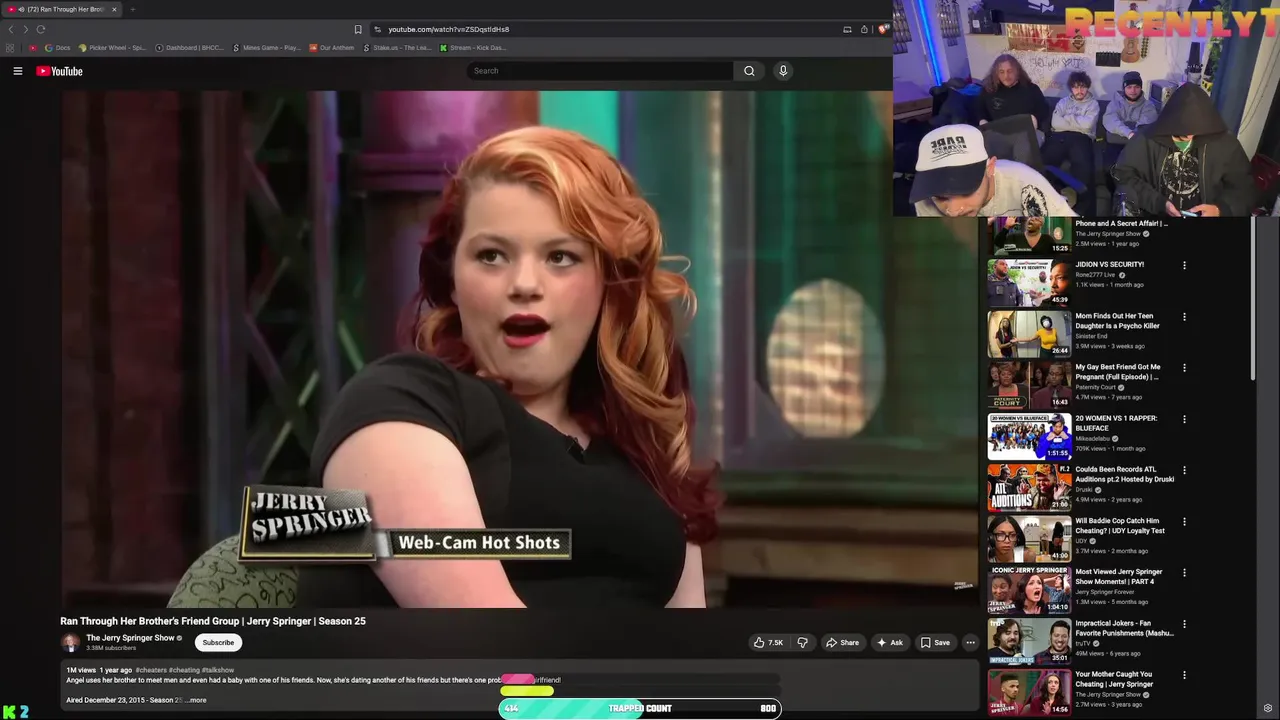This screenshot has width=1280, height=720.
Task: Open the Brave shields icon in address bar
Action: pyautogui.click(x=882, y=29)
